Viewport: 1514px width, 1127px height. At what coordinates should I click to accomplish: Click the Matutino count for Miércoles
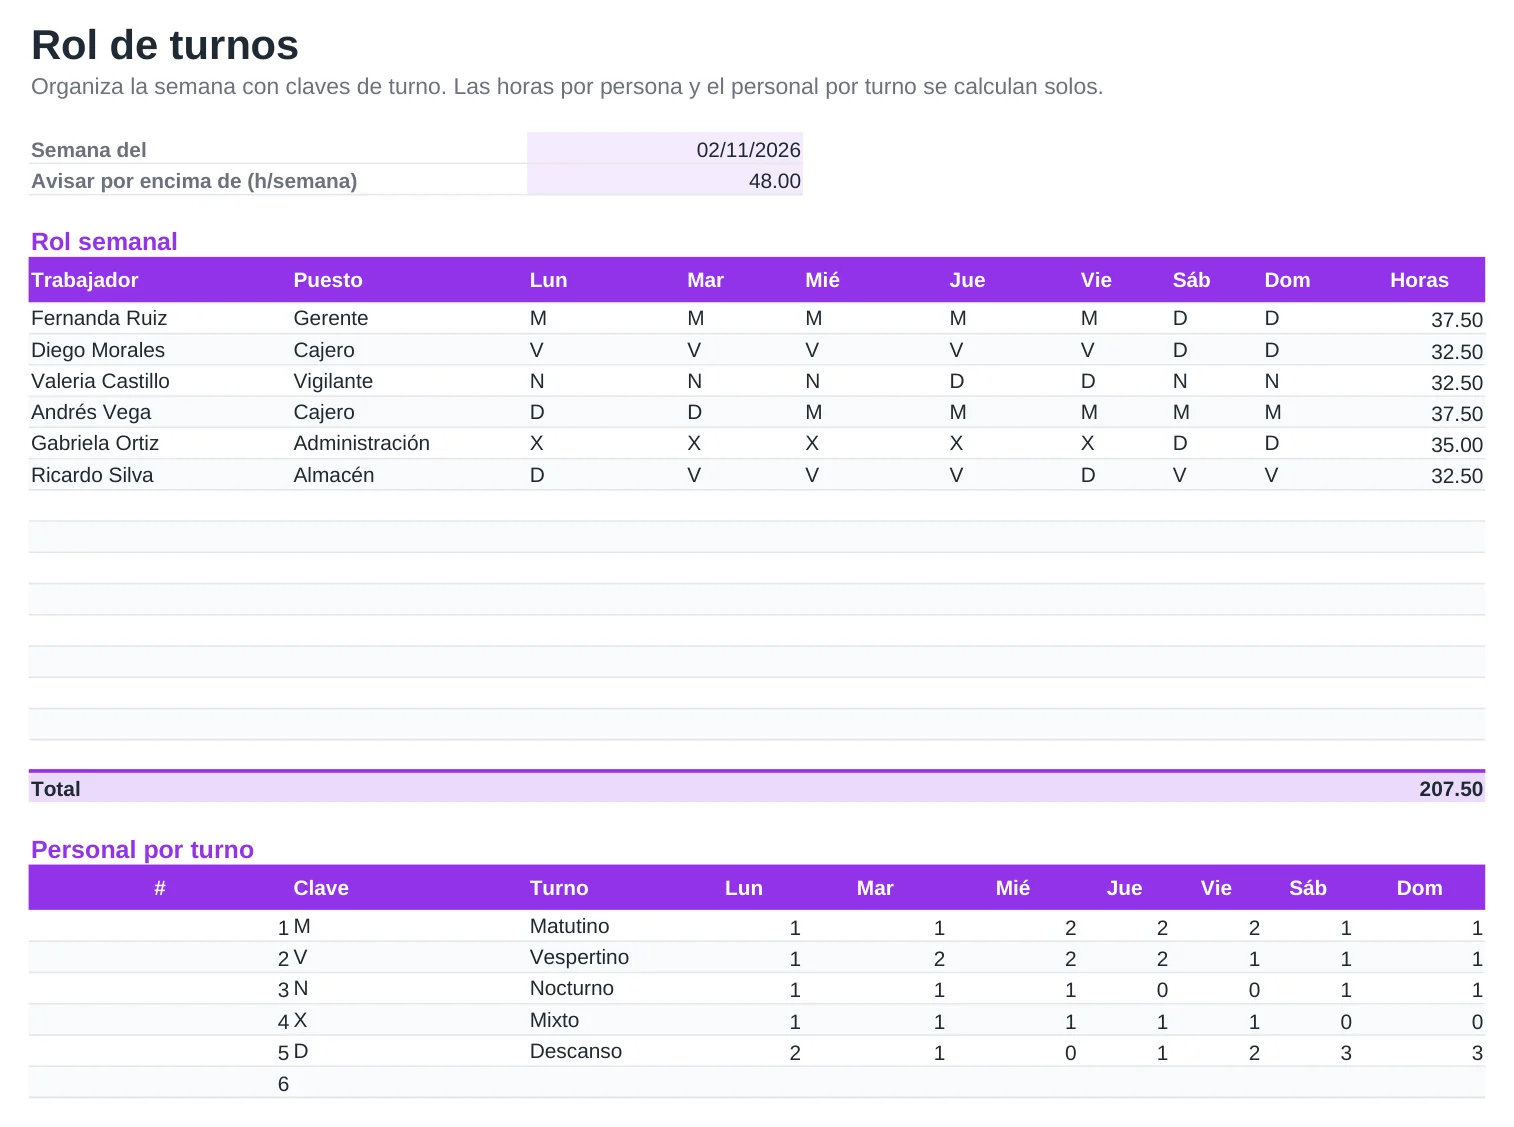point(1070,928)
